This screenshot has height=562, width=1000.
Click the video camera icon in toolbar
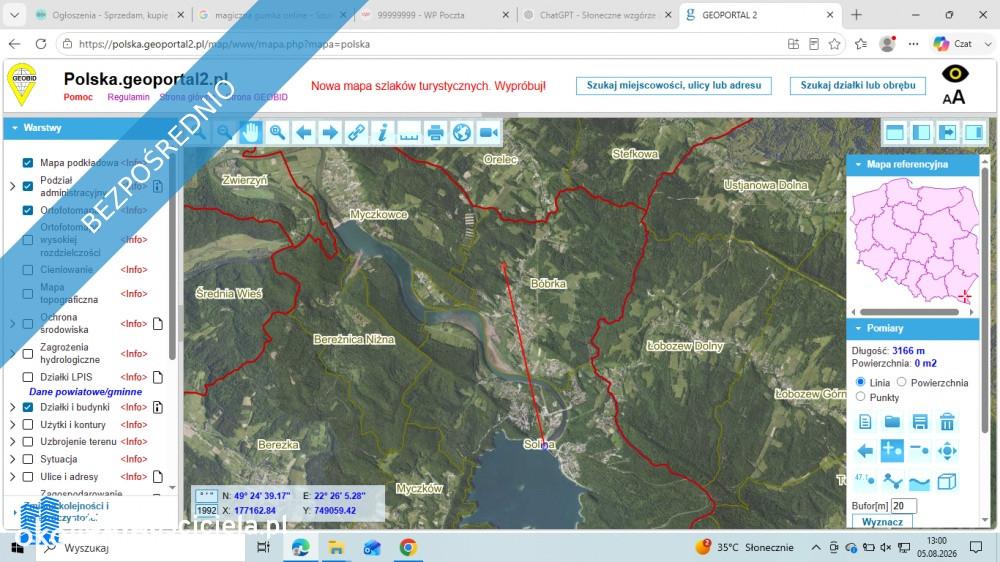point(489,133)
